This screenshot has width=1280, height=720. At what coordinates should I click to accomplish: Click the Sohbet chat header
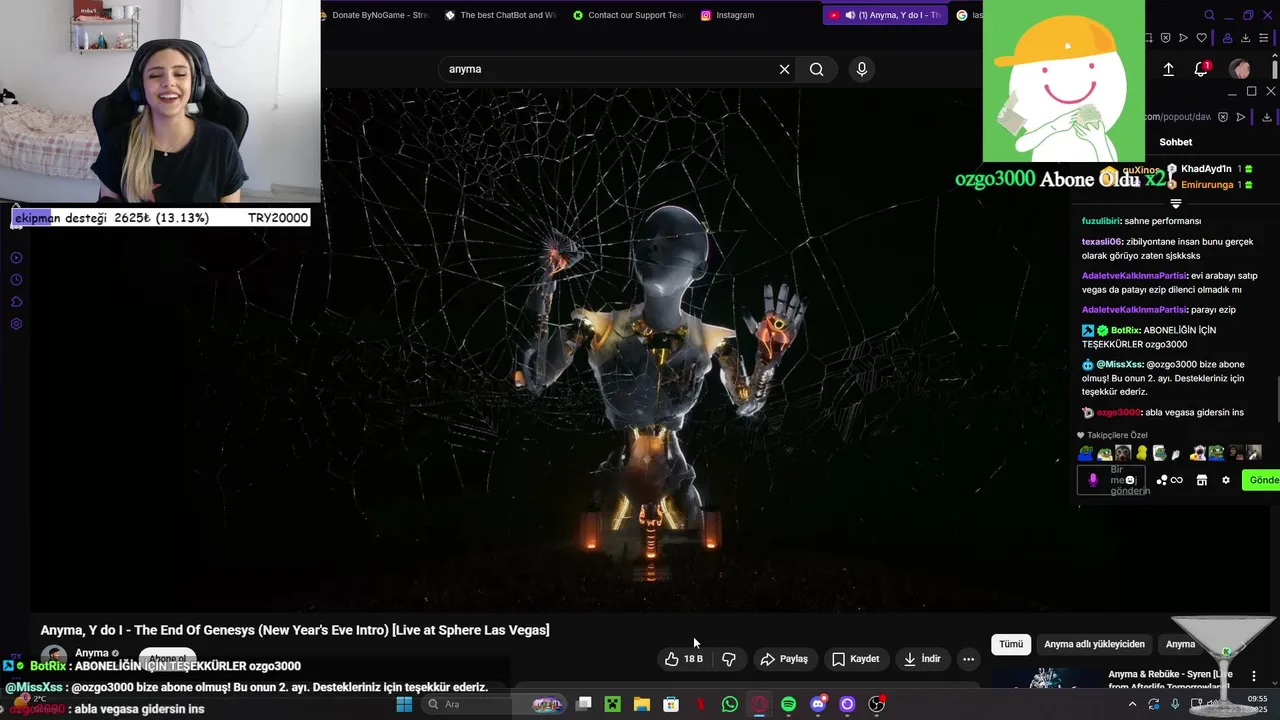(1176, 142)
